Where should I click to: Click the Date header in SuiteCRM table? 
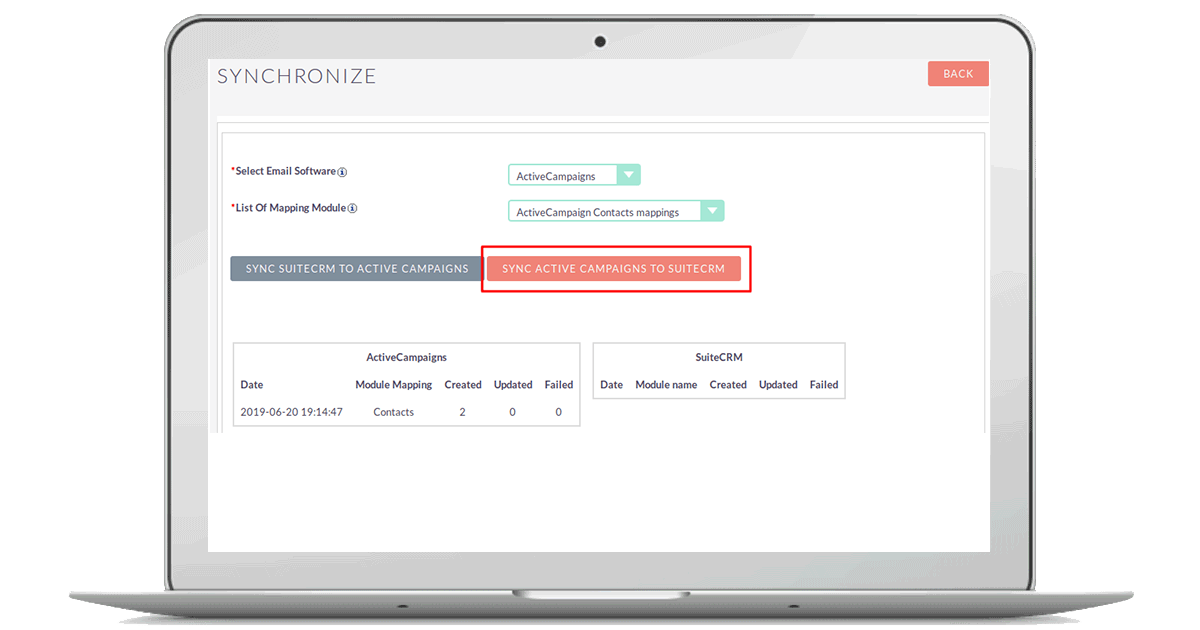(612, 385)
